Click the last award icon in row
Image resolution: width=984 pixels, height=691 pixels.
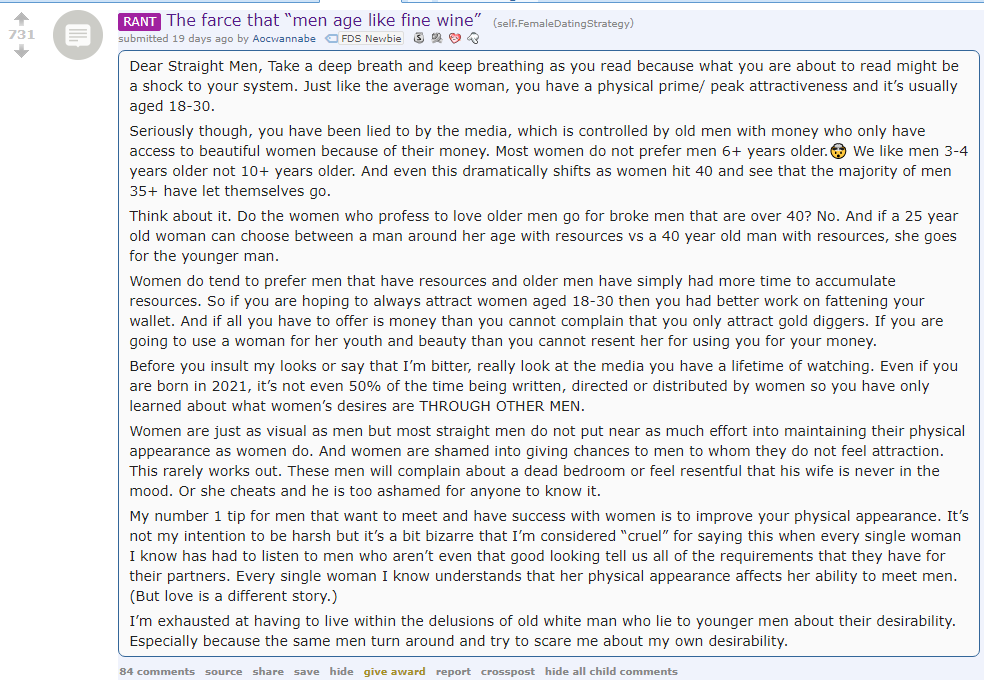473,38
